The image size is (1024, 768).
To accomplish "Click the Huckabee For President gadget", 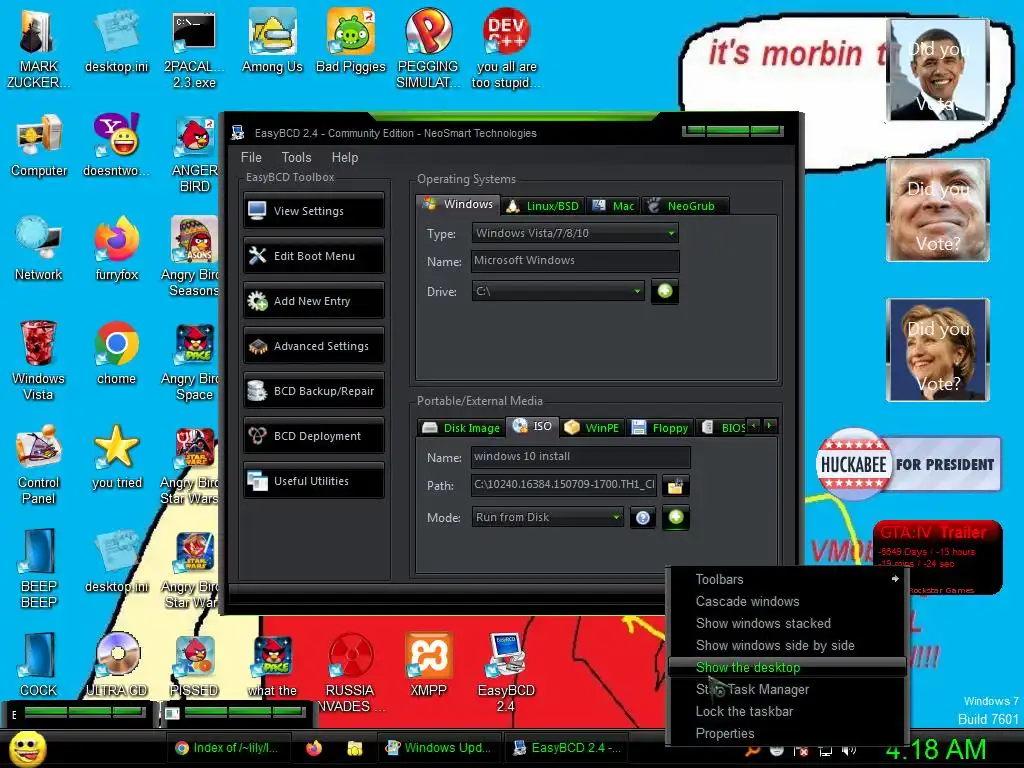I will coord(908,464).
